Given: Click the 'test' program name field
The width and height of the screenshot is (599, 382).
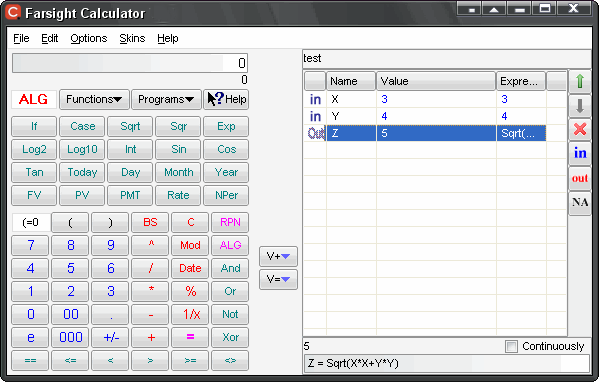Looking at the screenshot, I should 446,58.
